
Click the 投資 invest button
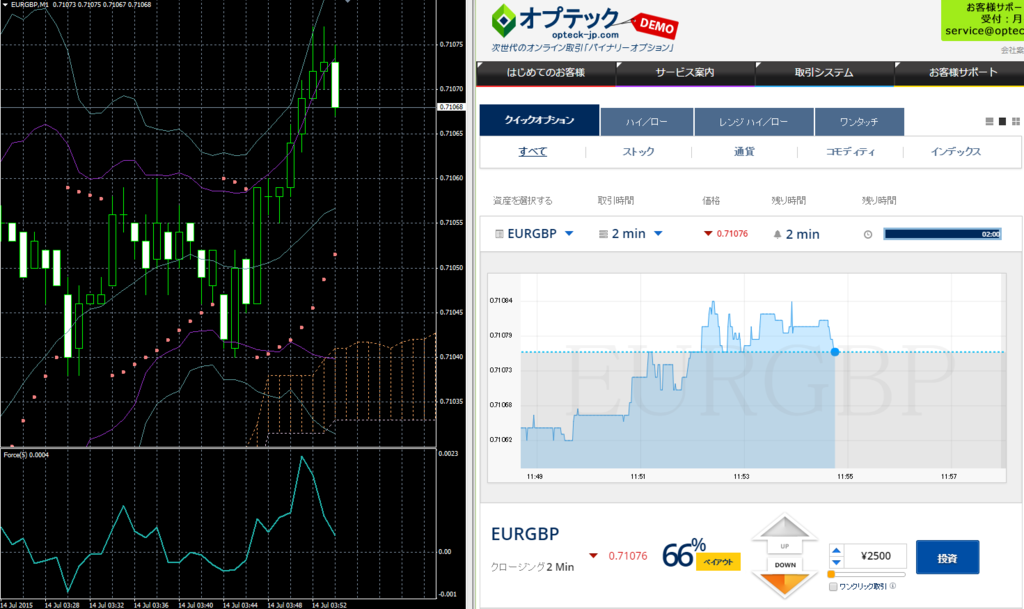tap(948, 557)
